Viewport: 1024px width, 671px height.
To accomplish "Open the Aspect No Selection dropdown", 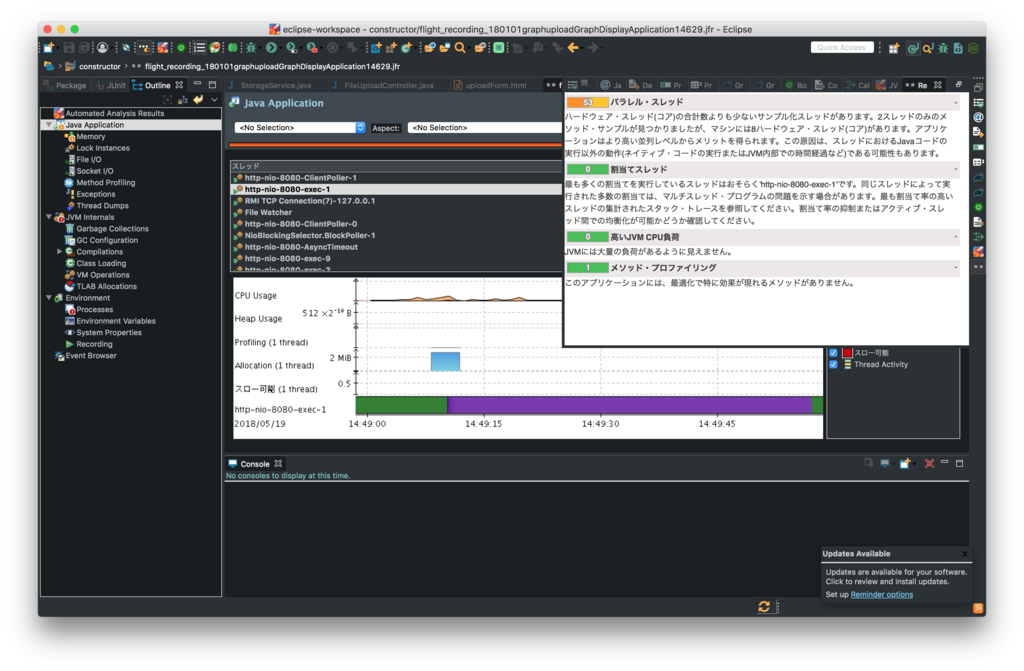I will coord(484,128).
